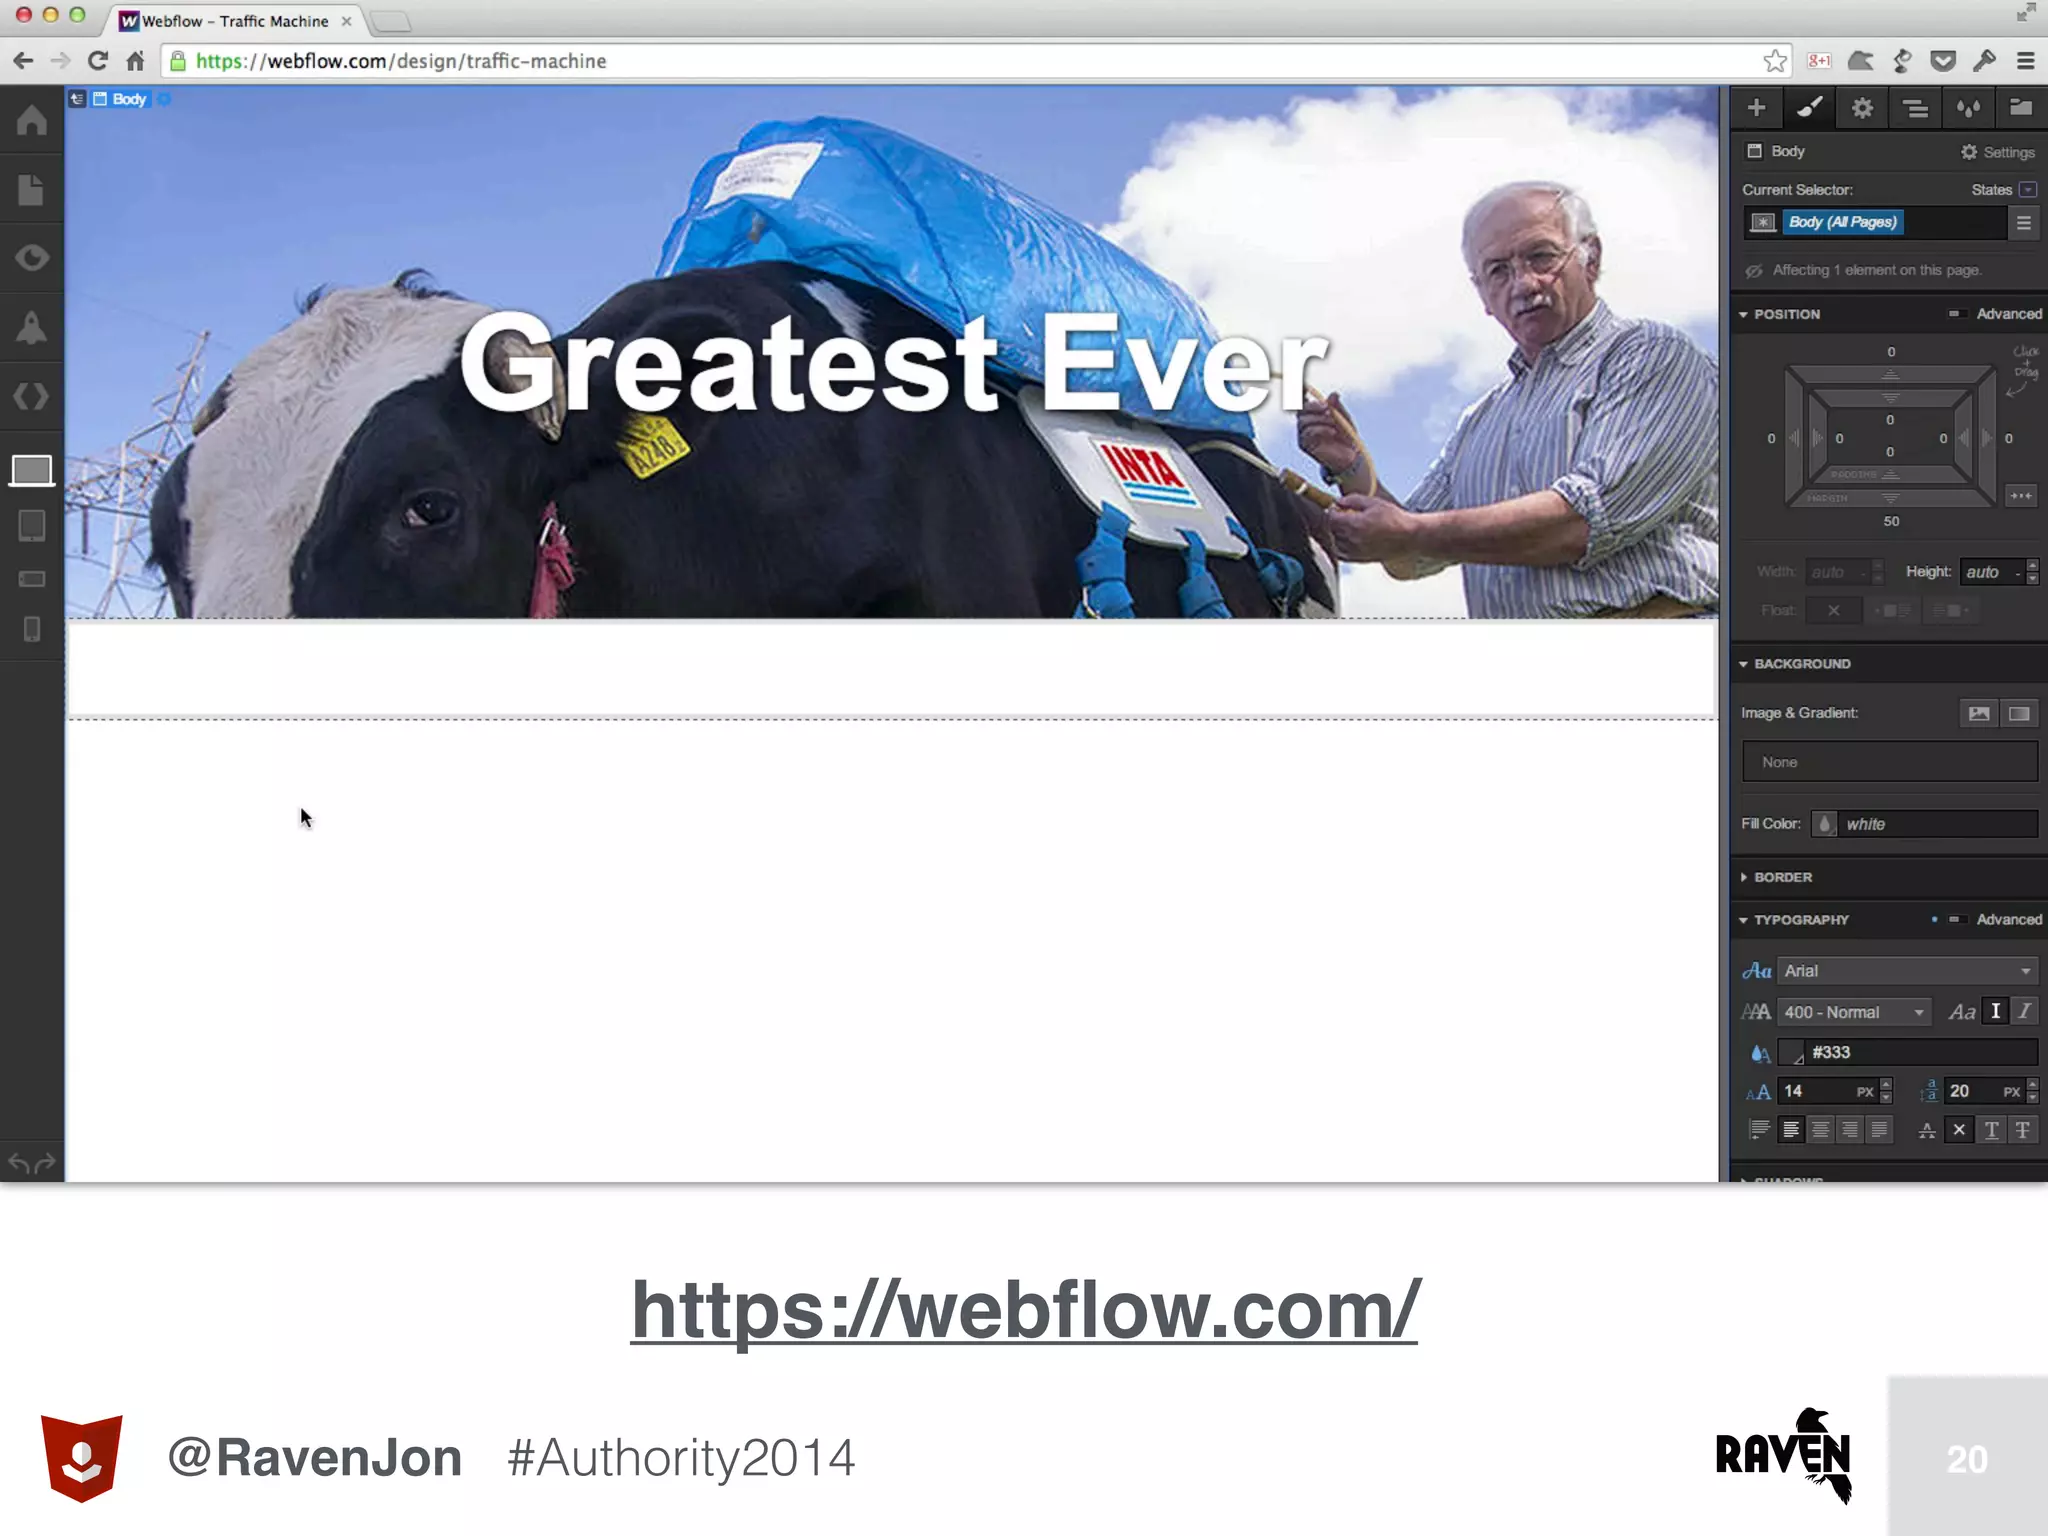This screenshot has width=2048, height=1536.
Task: Switch to portrait phone breakpoint view
Action: 32,629
